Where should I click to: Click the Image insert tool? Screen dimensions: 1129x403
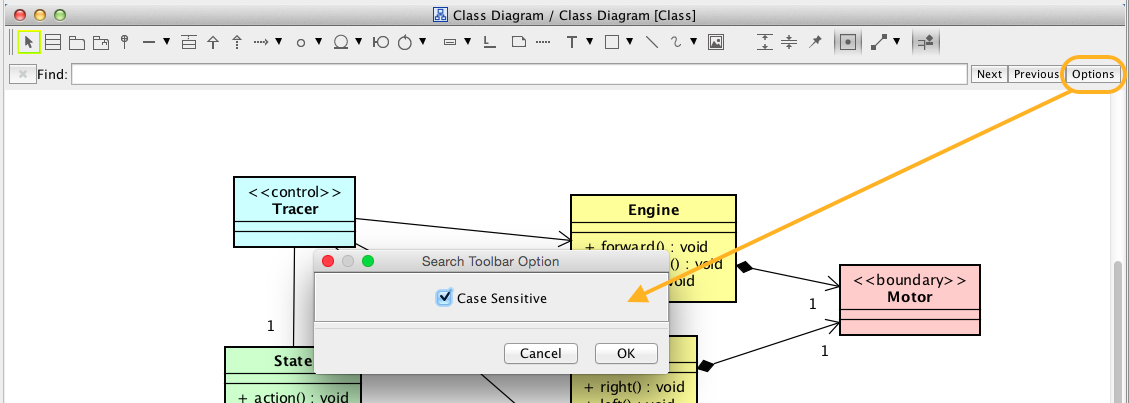pos(715,42)
